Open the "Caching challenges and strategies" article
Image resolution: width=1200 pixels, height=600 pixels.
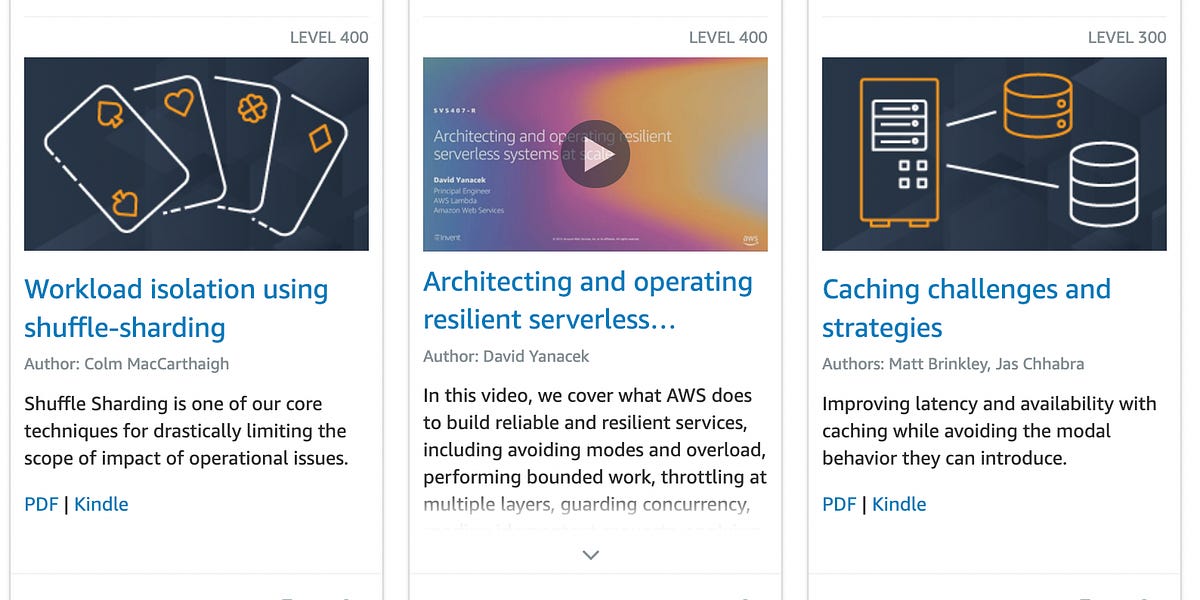point(966,308)
